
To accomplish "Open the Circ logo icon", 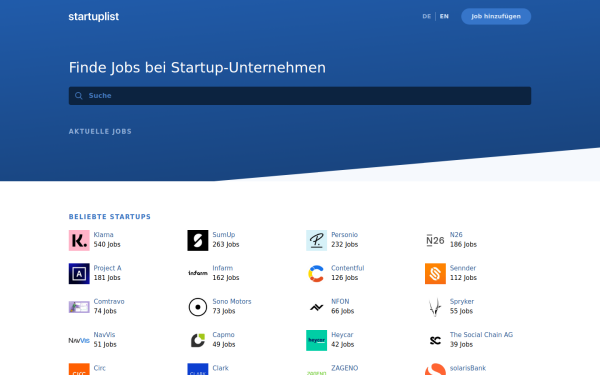I will (x=79, y=369).
